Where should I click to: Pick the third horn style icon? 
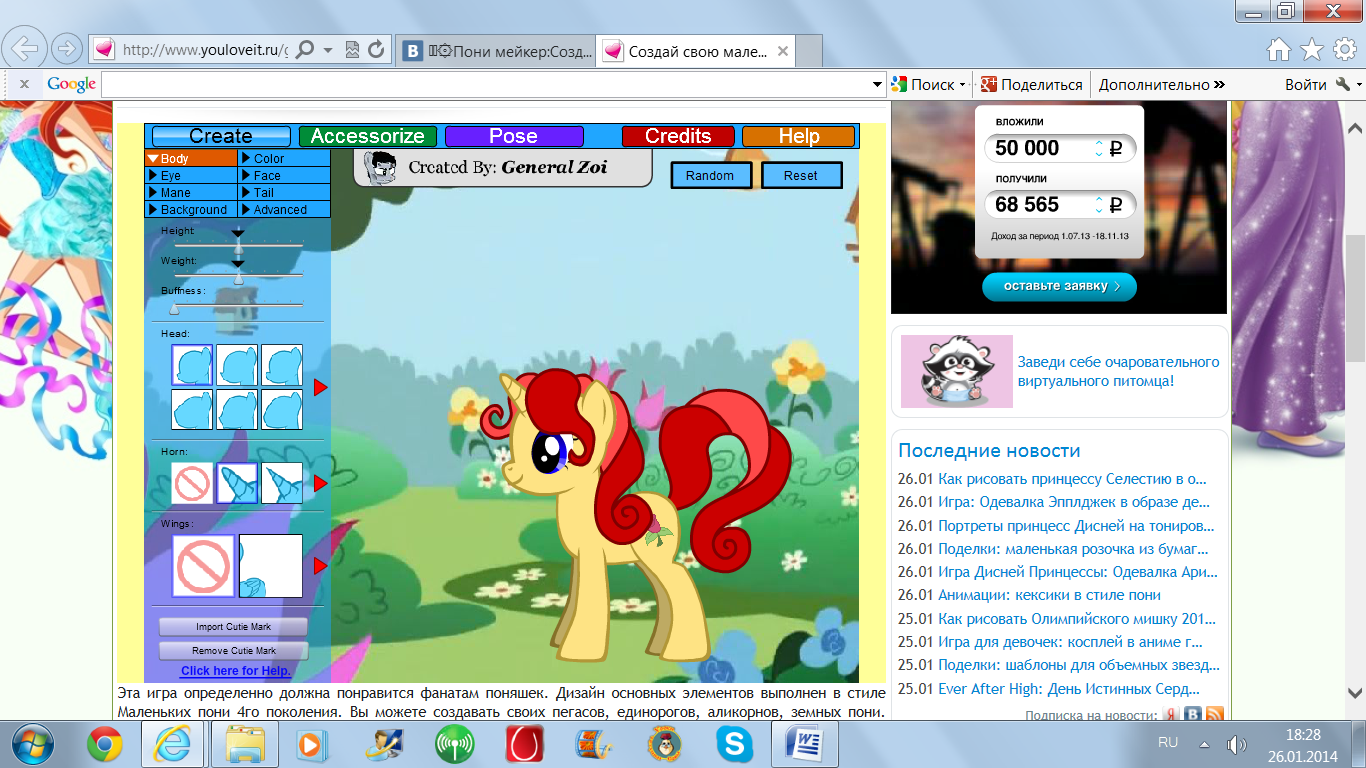pyautogui.click(x=282, y=483)
